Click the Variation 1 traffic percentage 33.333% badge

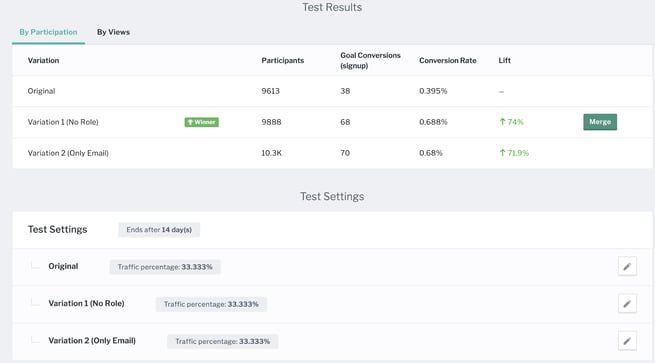211,304
